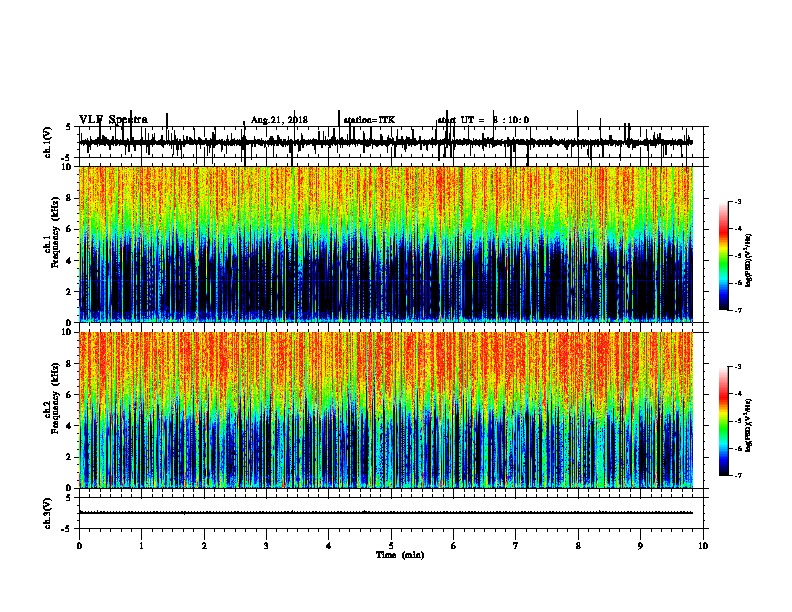This screenshot has width=792, height=612.
Task: Click the ch.2 spectrogram panel
Action: click(386, 410)
